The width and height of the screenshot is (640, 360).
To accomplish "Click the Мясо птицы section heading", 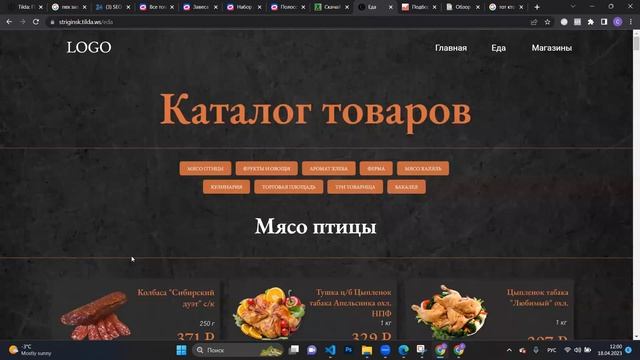I will [316, 226].
